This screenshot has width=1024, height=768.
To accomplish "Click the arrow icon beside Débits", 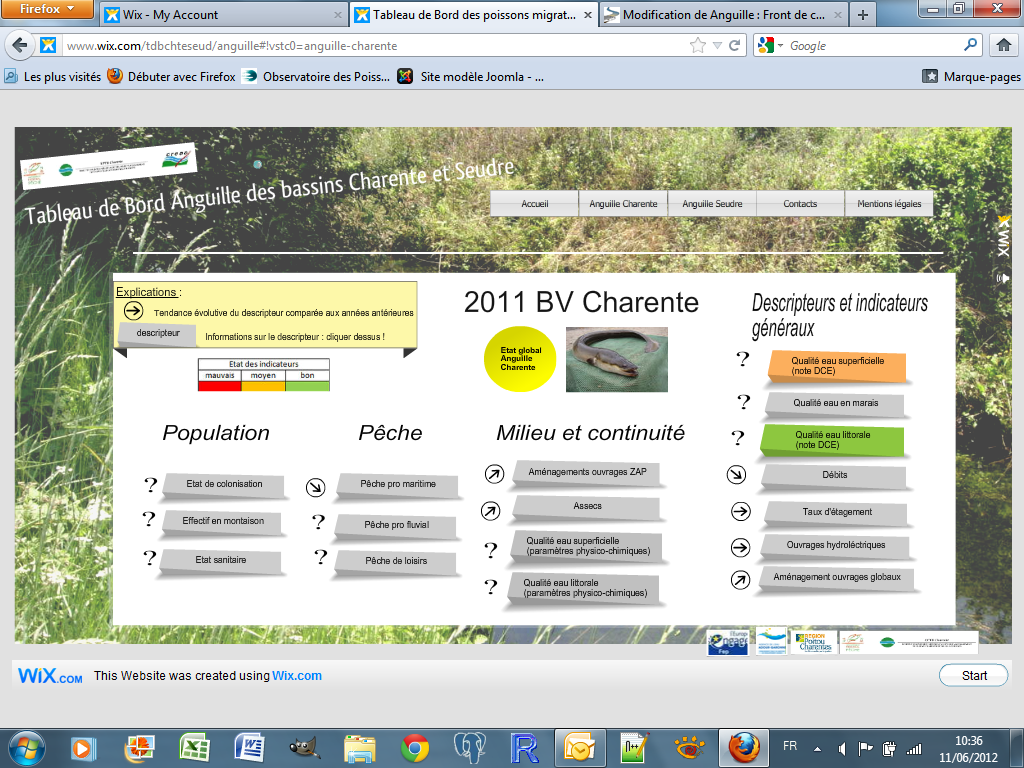I will click(737, 475).
